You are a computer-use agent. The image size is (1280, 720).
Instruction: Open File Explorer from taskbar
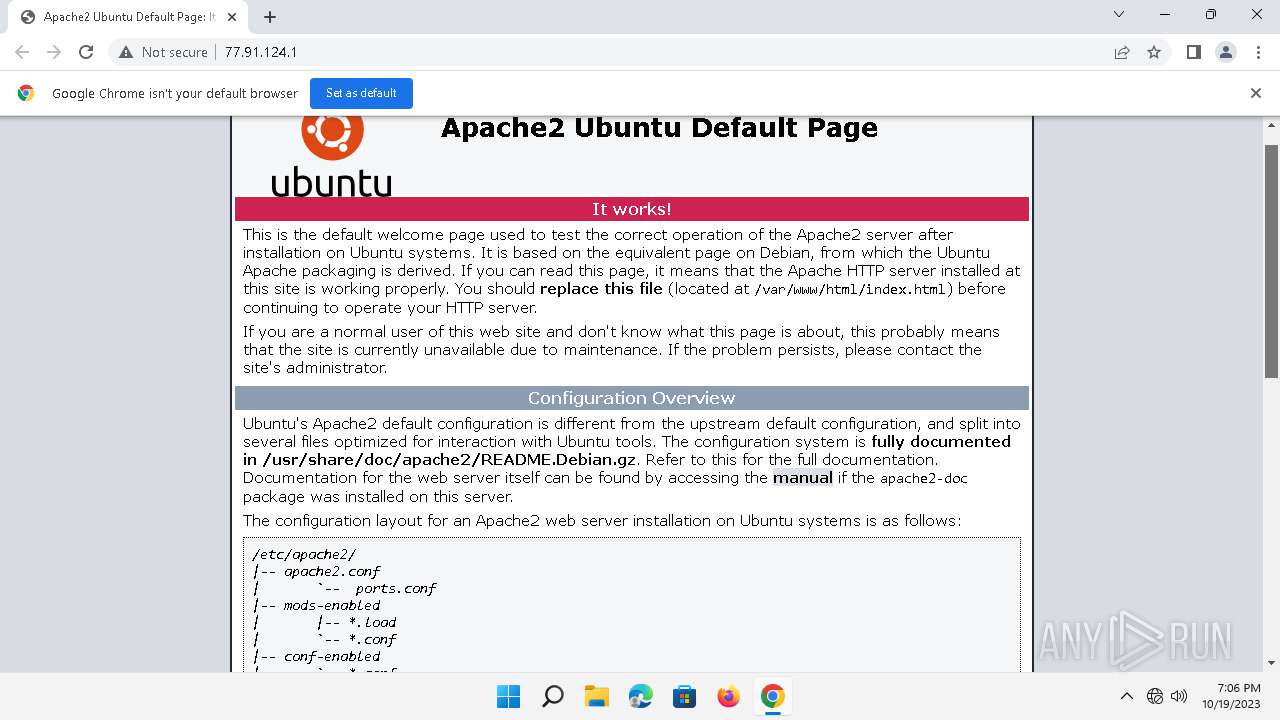coord(596,696)
